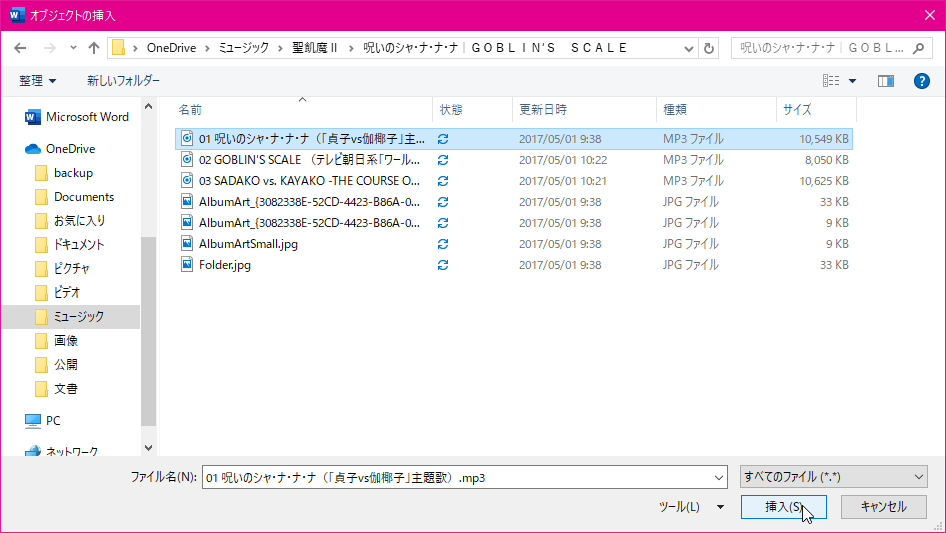The width and height of the screenshot is (946, 533).
Task: Go up one folder level
Action: click(94, 48)
